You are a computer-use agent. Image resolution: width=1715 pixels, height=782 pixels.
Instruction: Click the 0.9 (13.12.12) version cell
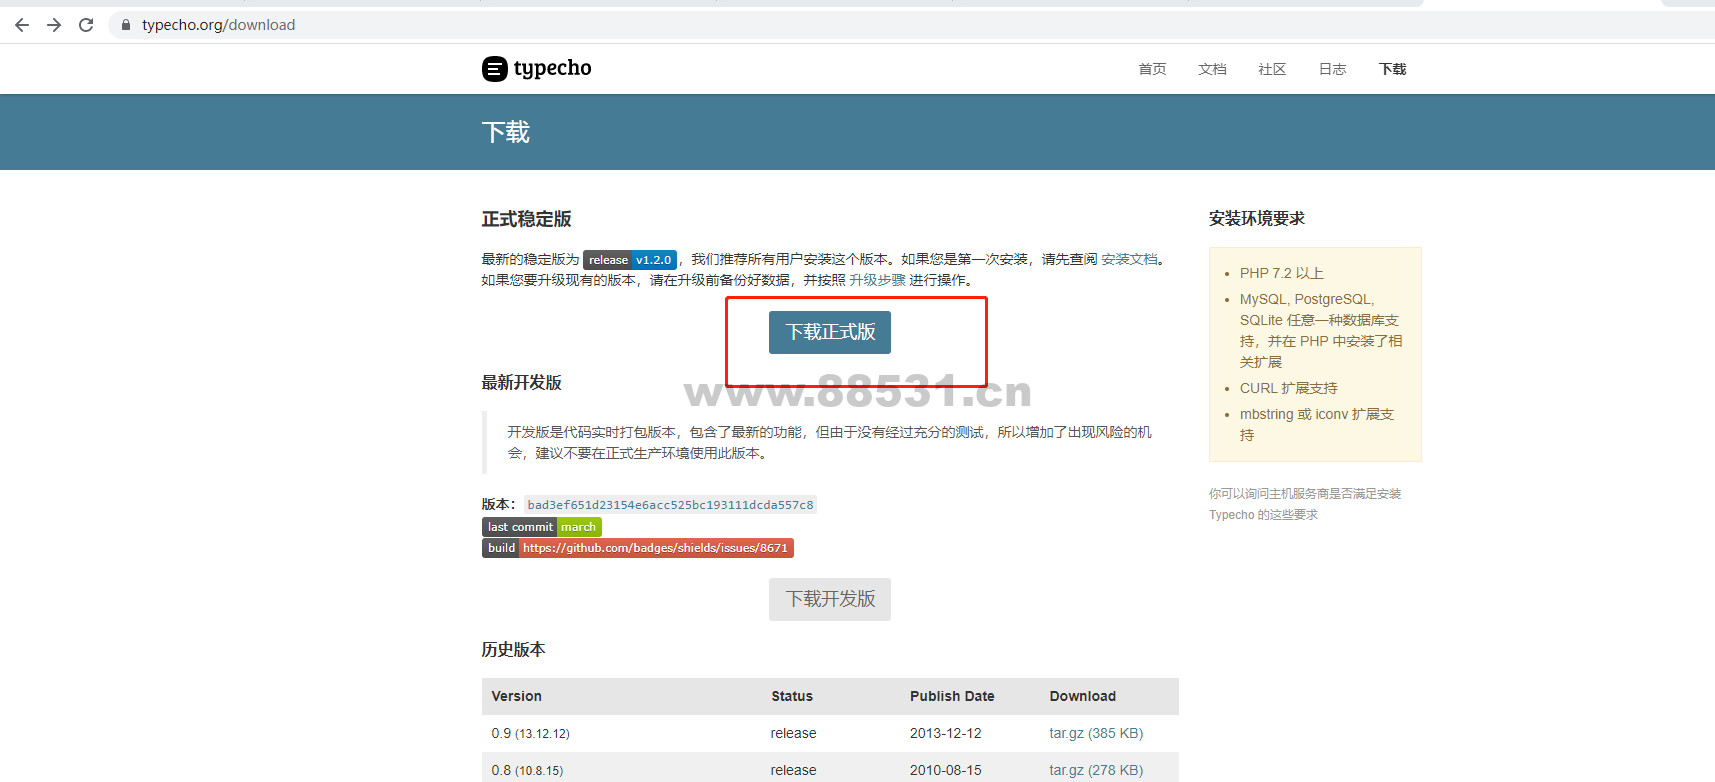pyautogui.click(x=530, y=733)
